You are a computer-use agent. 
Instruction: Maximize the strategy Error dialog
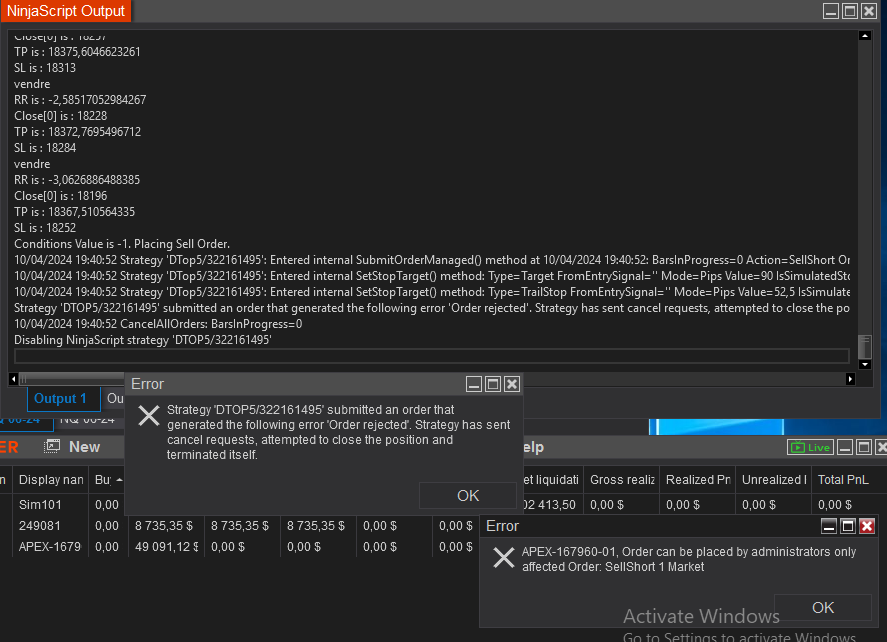click(493, 384)
